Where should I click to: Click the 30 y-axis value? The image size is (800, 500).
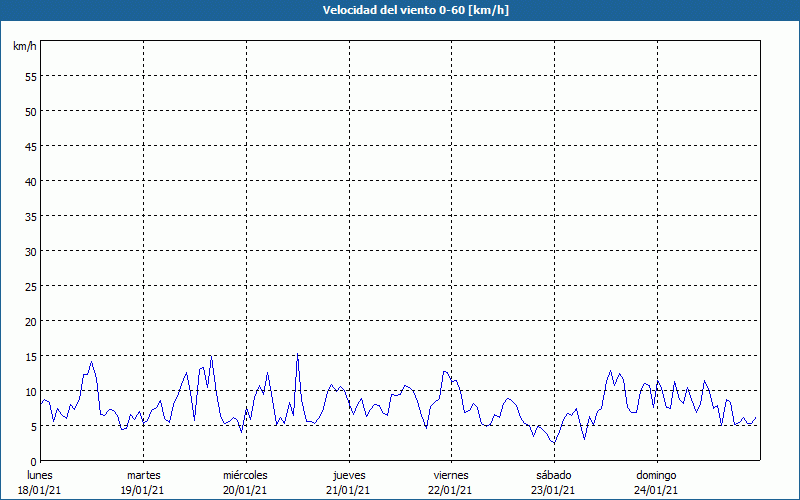point(31,252)
